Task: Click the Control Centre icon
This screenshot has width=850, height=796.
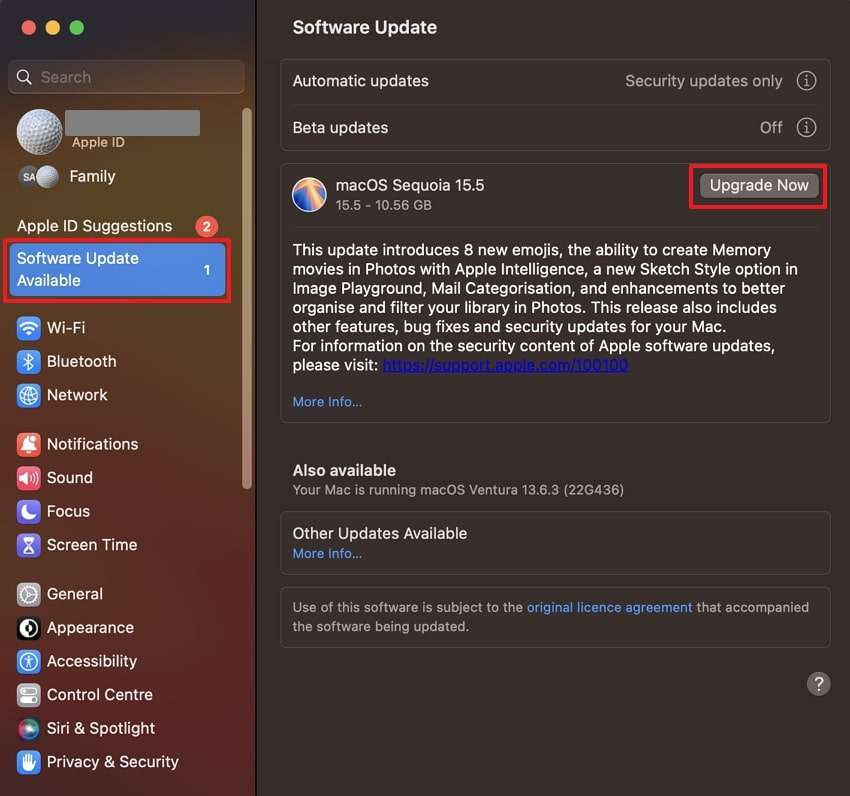Action: [x=28, y=695]
